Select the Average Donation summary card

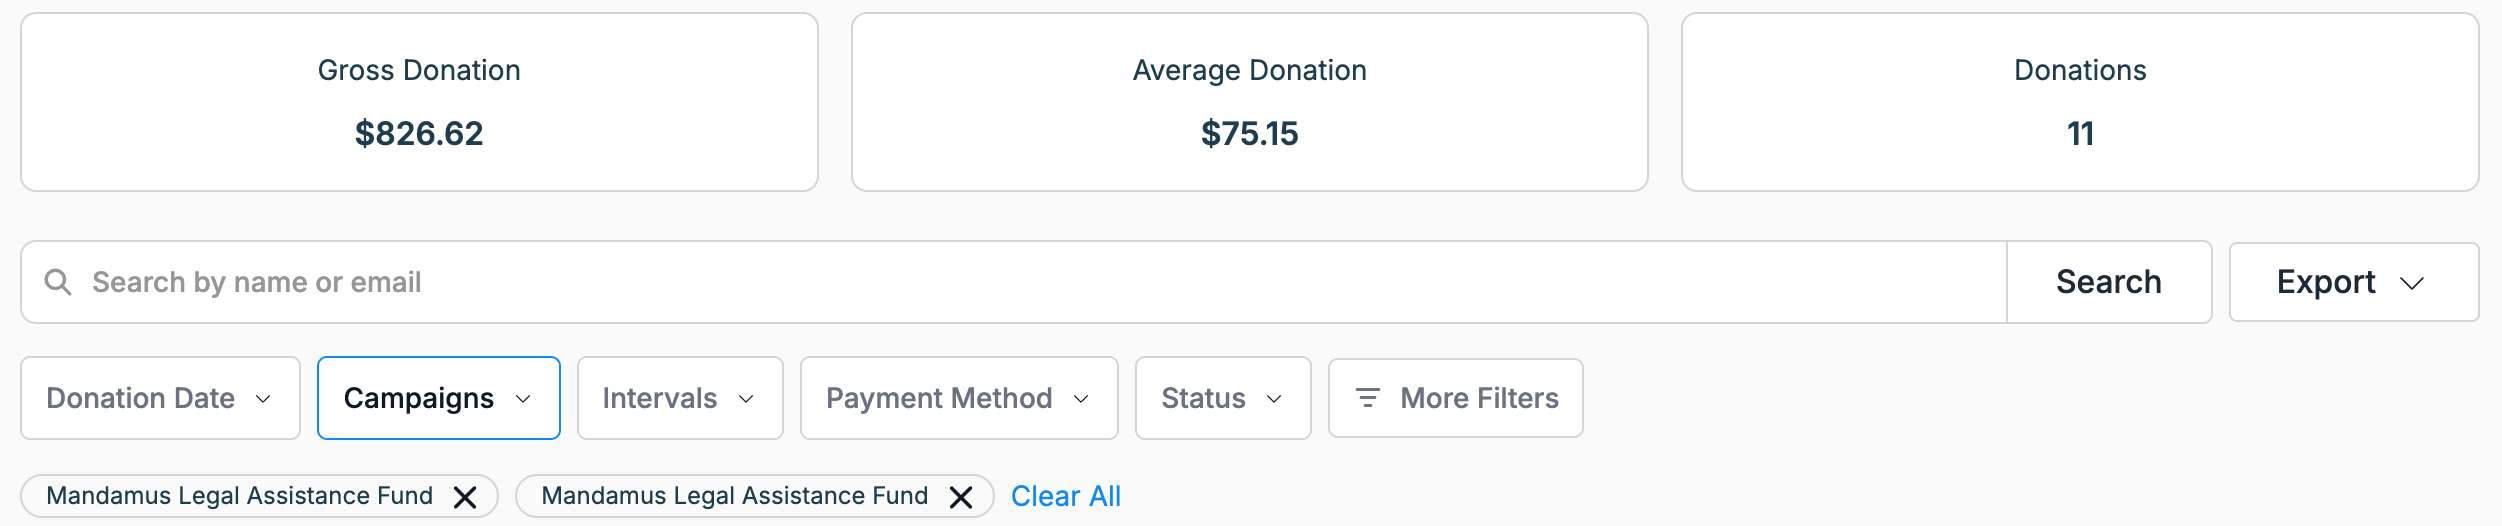tap(1250, 102)
